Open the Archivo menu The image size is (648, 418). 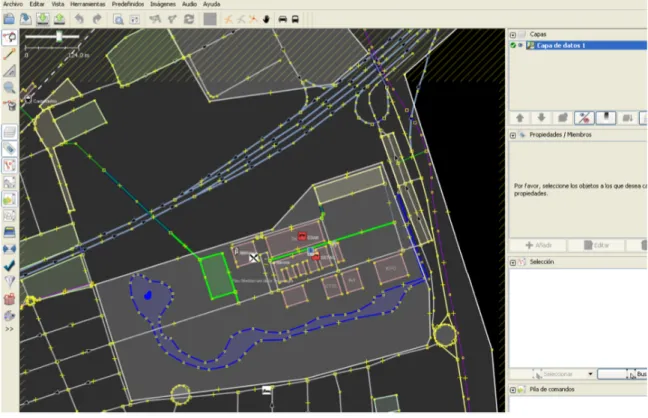13,4
